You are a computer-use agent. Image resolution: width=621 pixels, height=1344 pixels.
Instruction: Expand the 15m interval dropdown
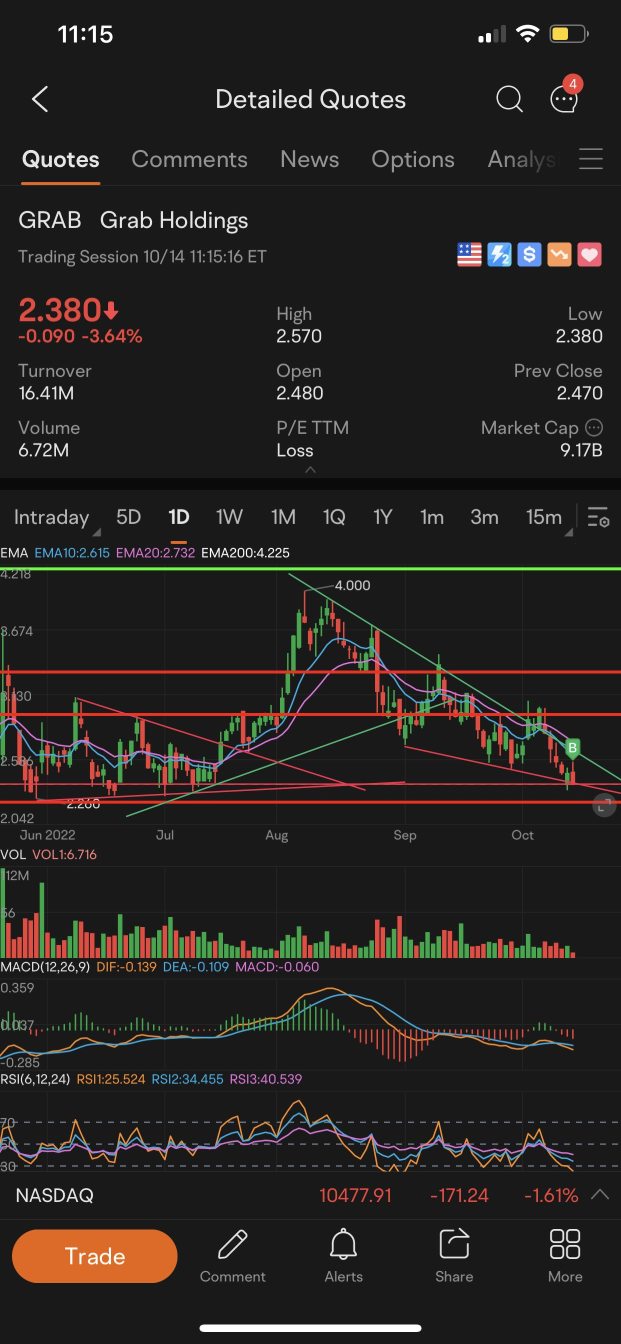coord(547,517)
